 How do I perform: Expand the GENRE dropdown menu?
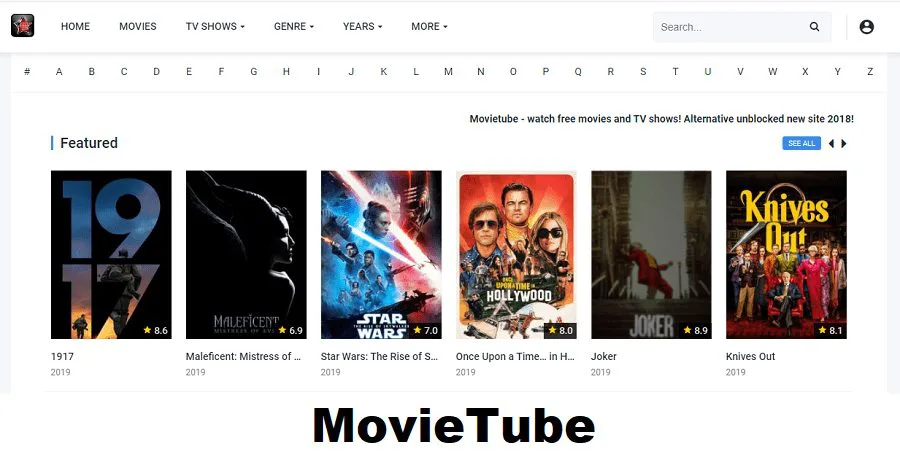click(294, 26)
